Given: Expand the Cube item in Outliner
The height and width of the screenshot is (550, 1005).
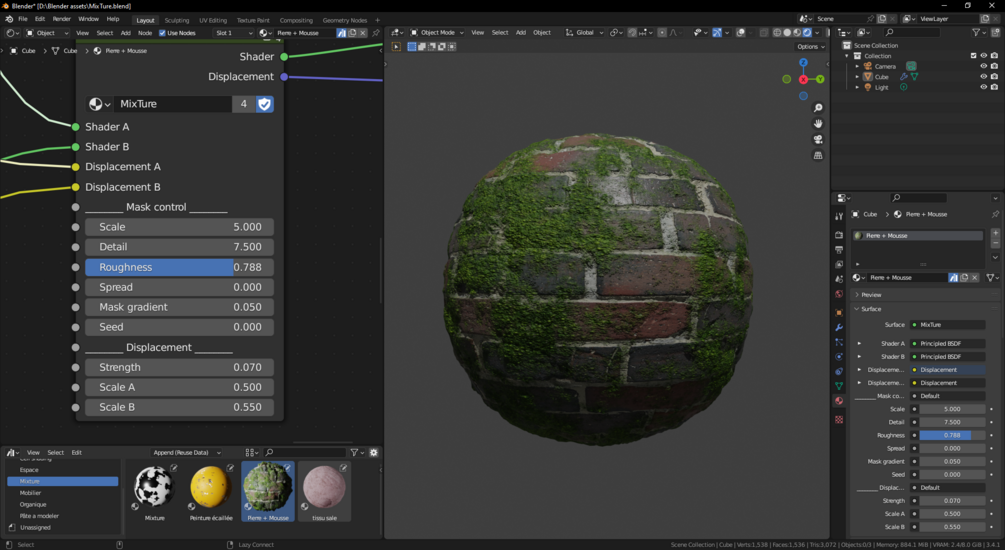Looking at the screenshot, I should click(857, 76).
